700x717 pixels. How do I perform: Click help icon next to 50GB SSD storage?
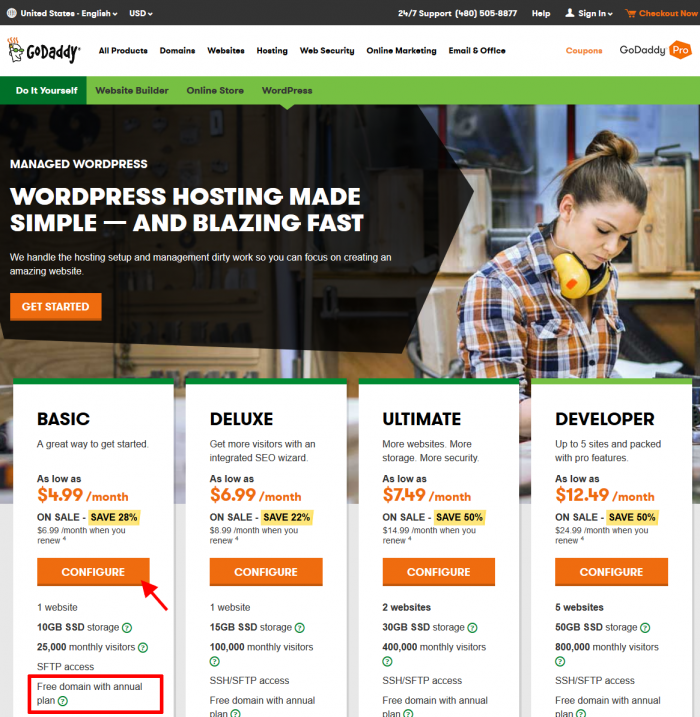[x=645, y=628]
